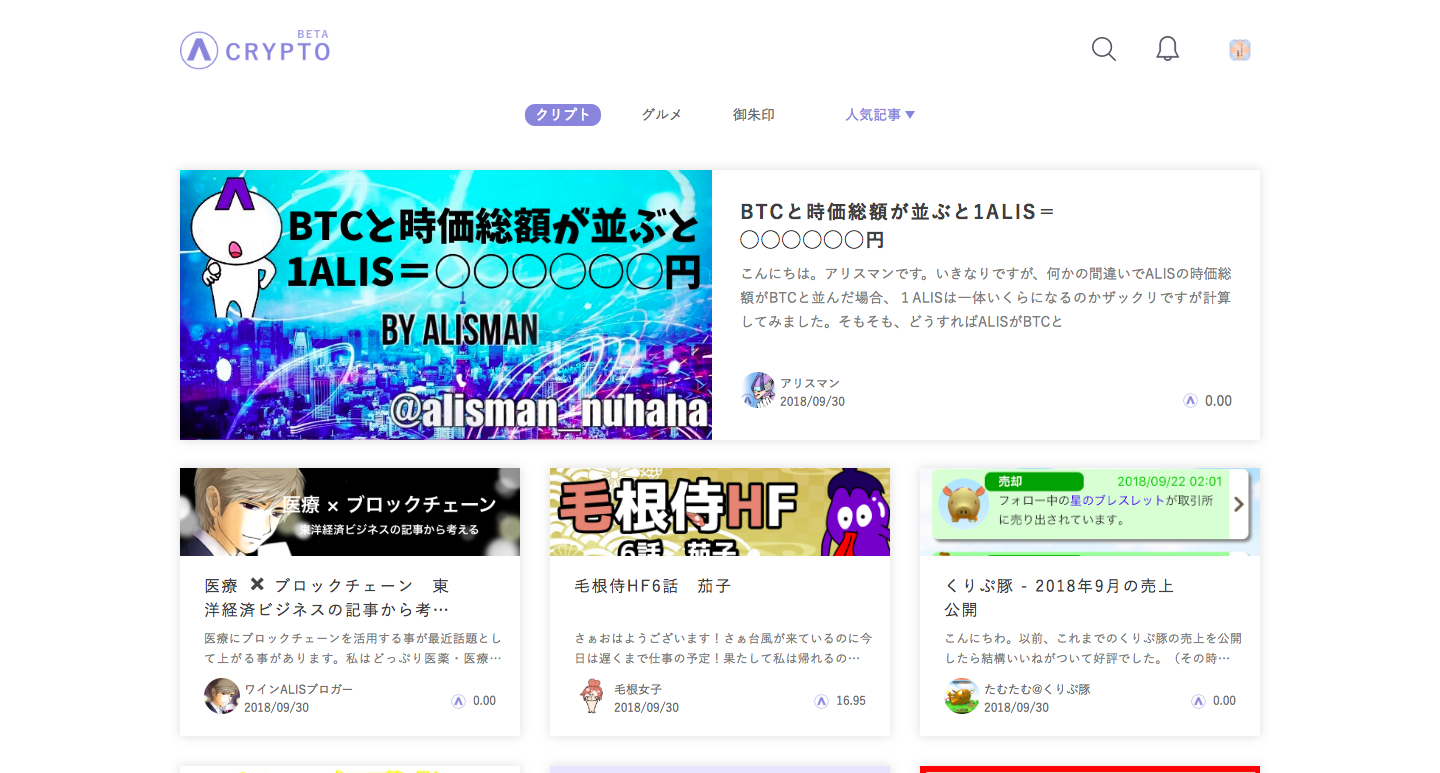Click アリスマン author avatar
The height and width of the screenshot is (773, 1440).
point(758,391)
